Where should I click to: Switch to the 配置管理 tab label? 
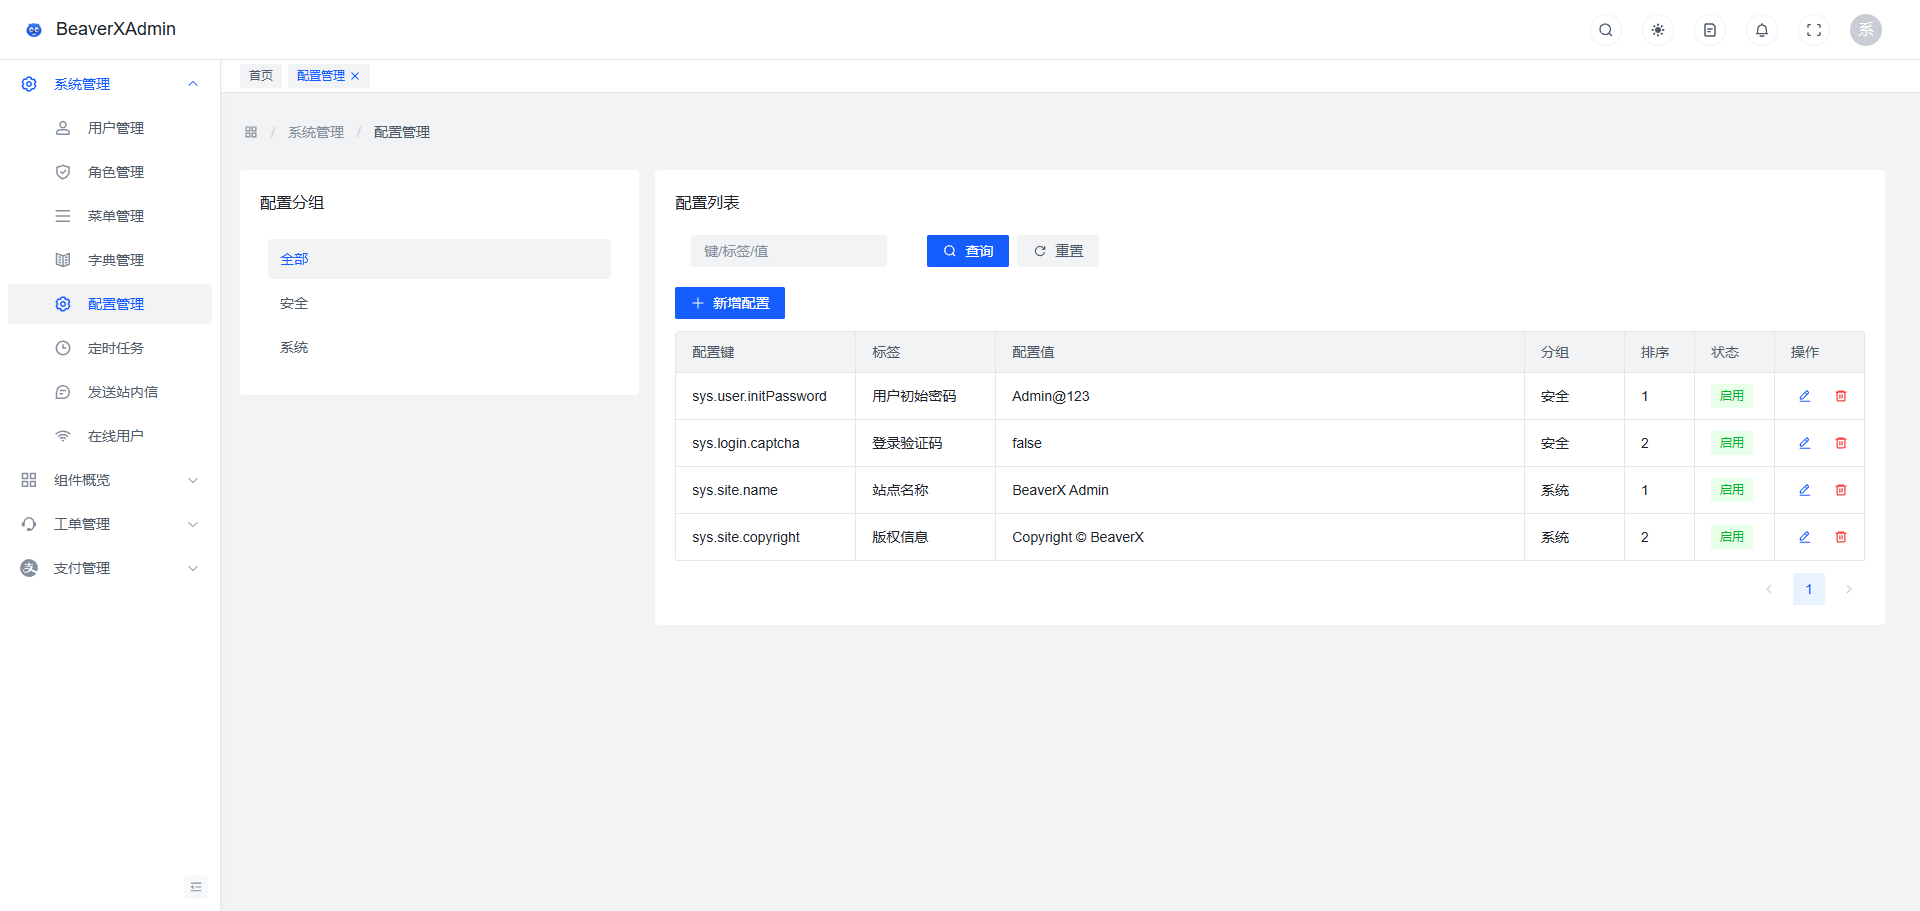pos(321,76)
